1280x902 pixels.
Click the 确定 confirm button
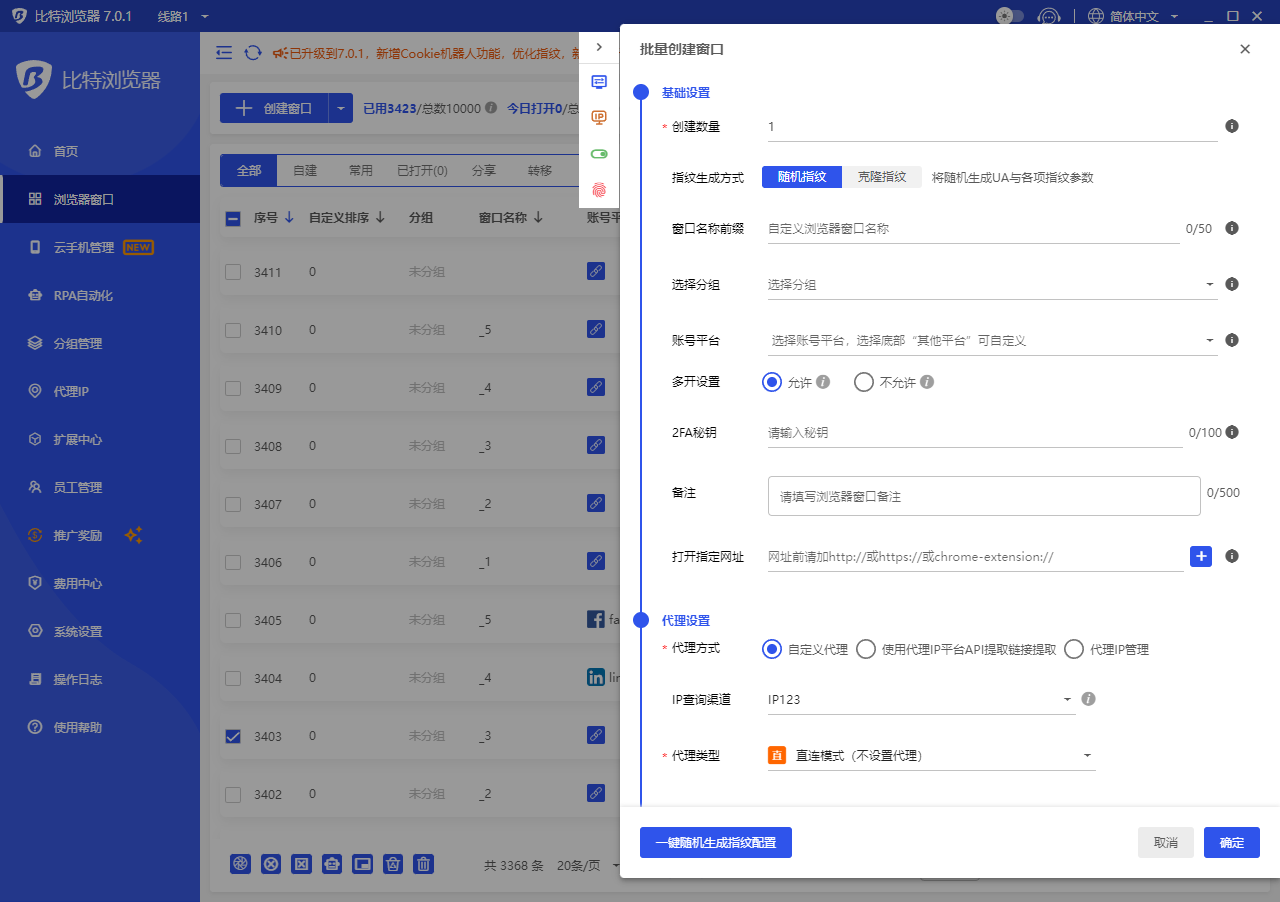1231,843
